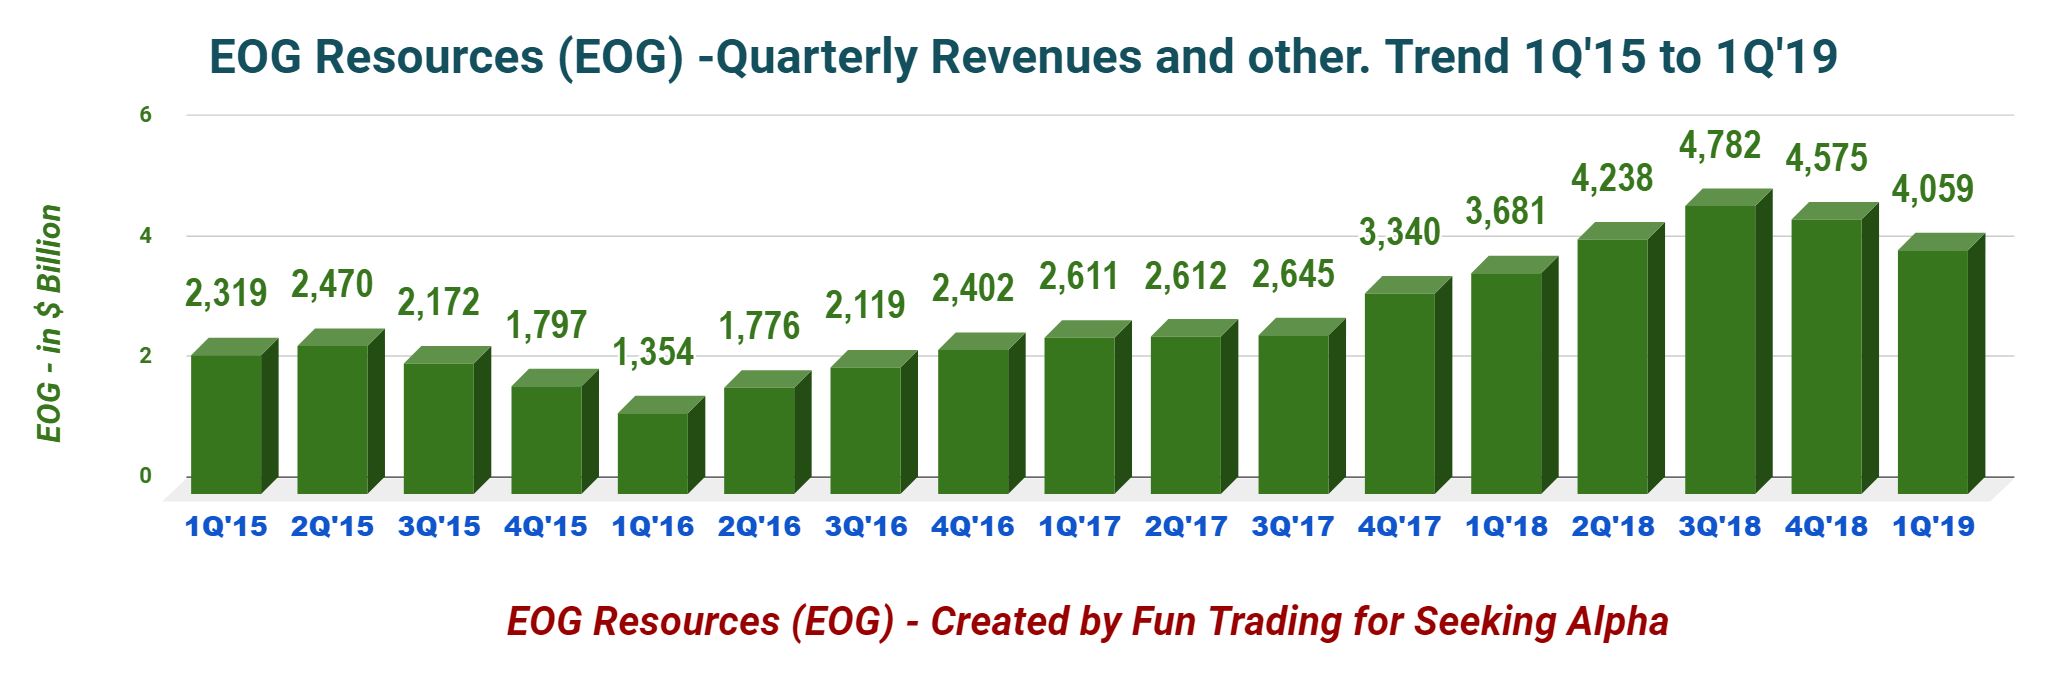2048x676 pixels.
Task: Click the 4,782 data label
Action: point(1720,145)
